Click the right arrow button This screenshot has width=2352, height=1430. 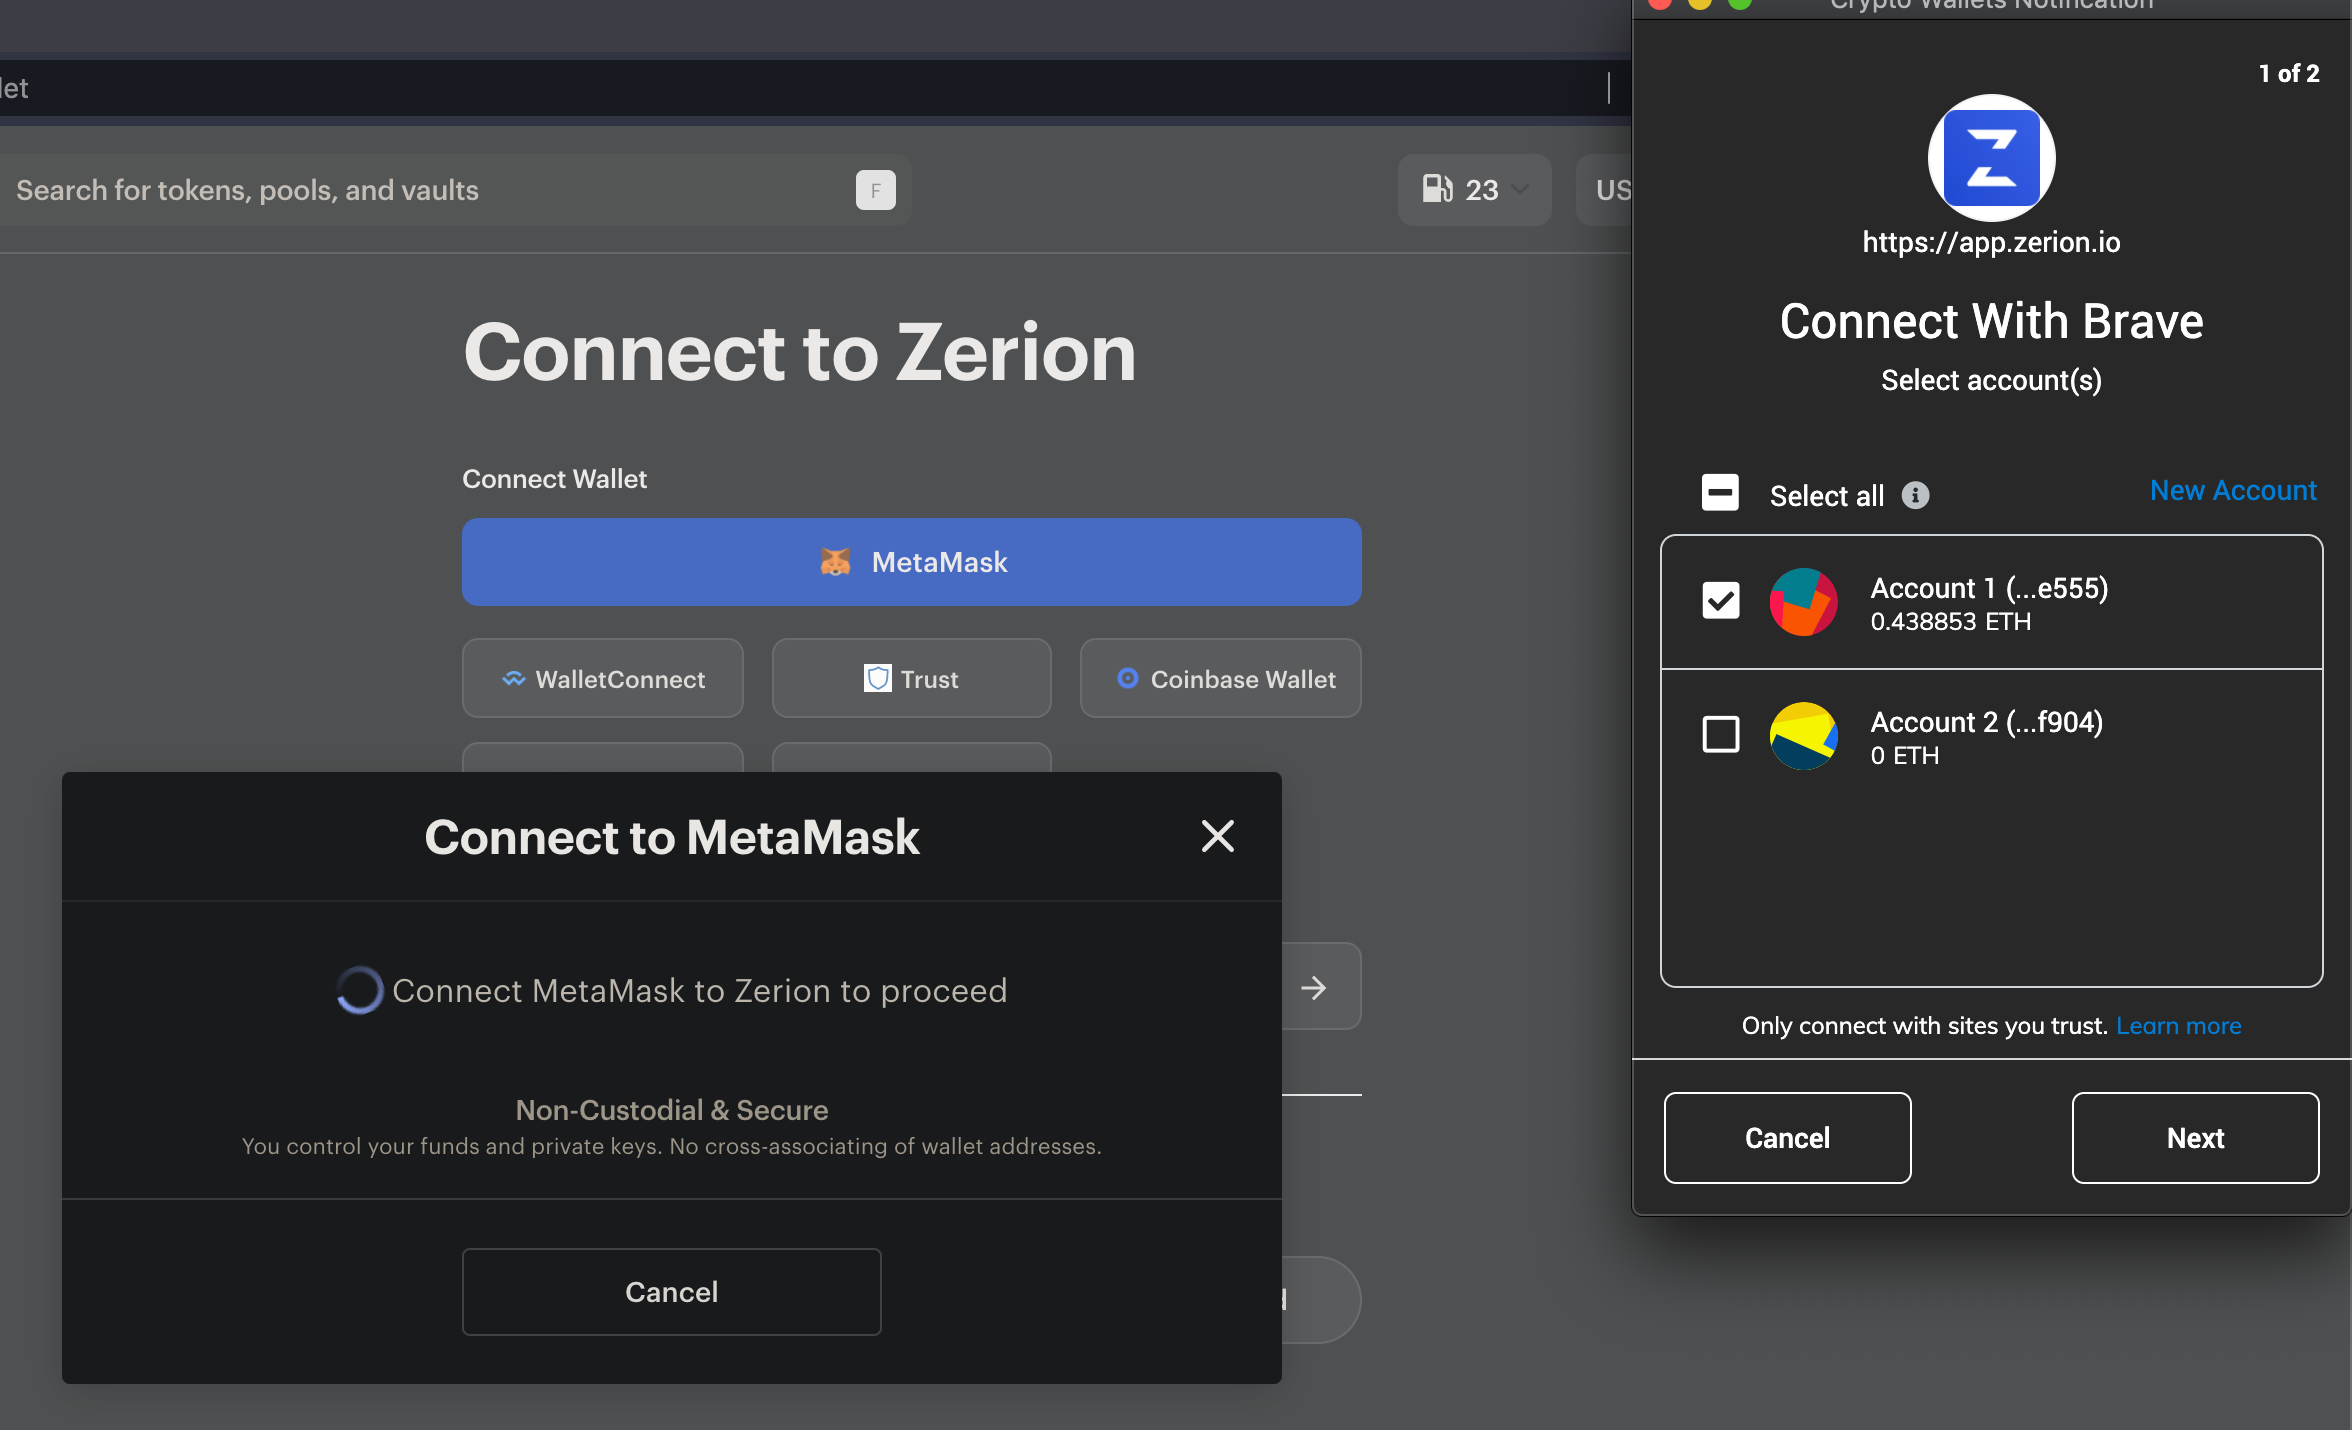[x=1314, y=988]
